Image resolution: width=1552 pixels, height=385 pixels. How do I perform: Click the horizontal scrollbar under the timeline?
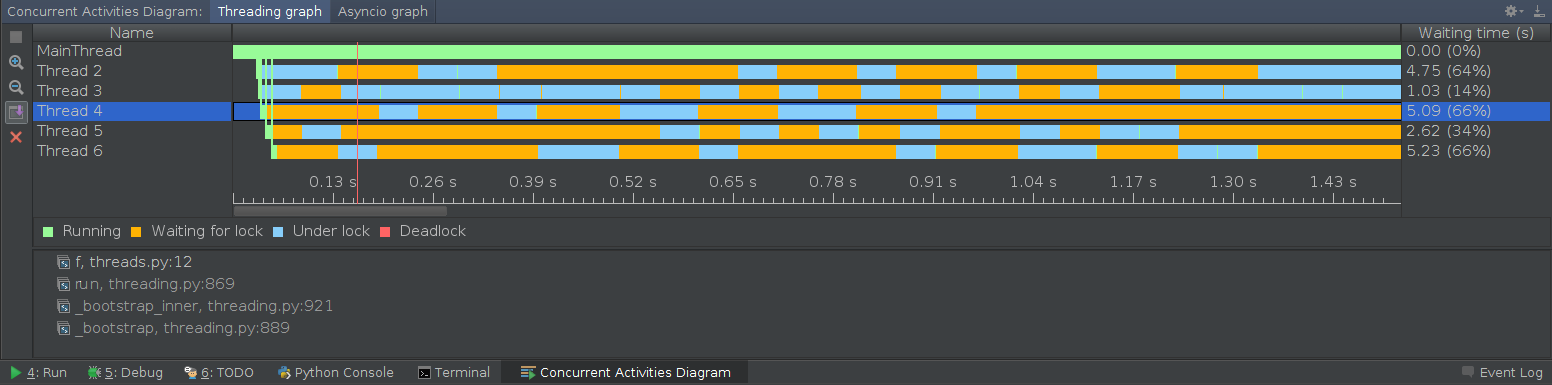340,210
